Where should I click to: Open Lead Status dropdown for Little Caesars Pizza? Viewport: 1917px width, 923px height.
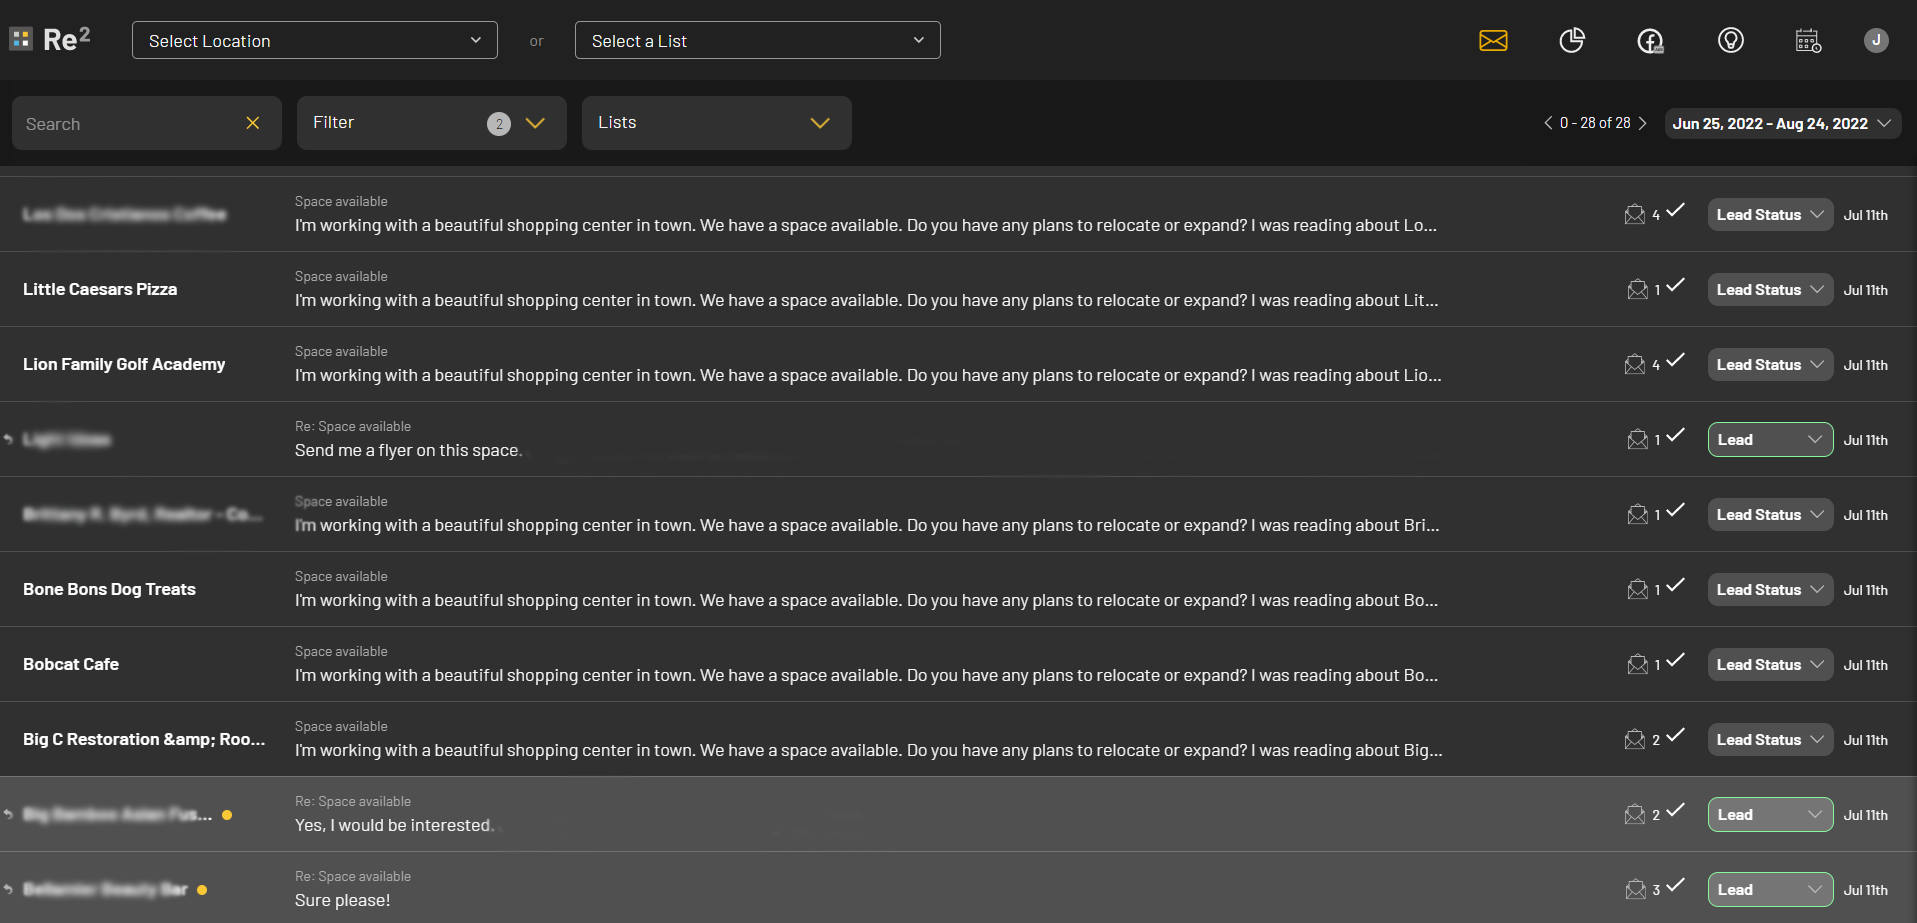point(1770,290)
